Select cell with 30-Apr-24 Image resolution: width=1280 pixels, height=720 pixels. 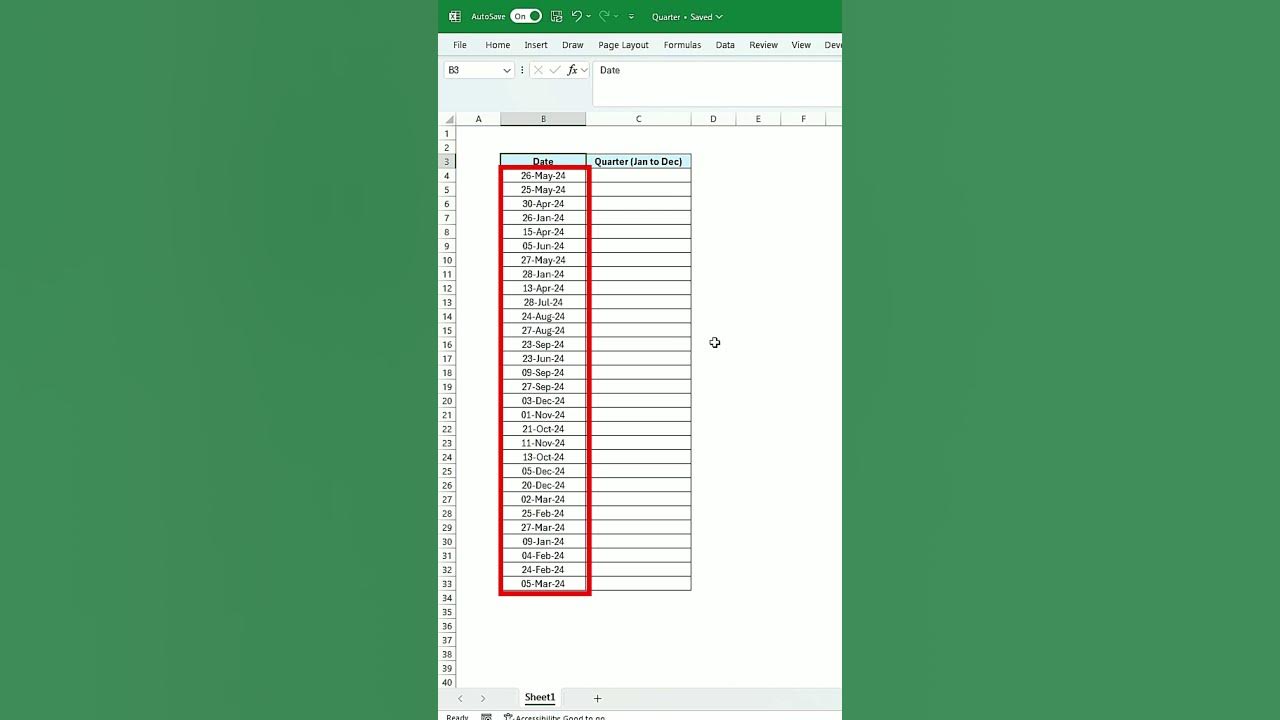pyautogui.click(x=543, y=204)
